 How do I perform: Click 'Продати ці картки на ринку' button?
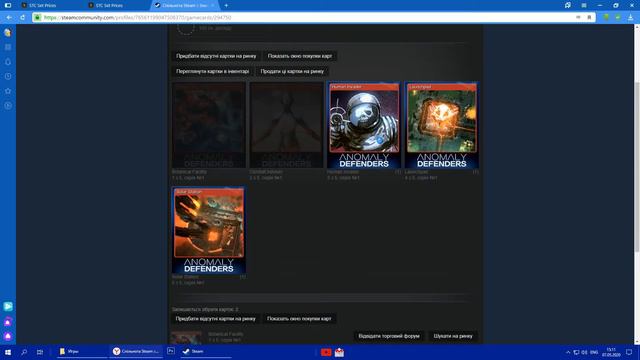point(292,71)
